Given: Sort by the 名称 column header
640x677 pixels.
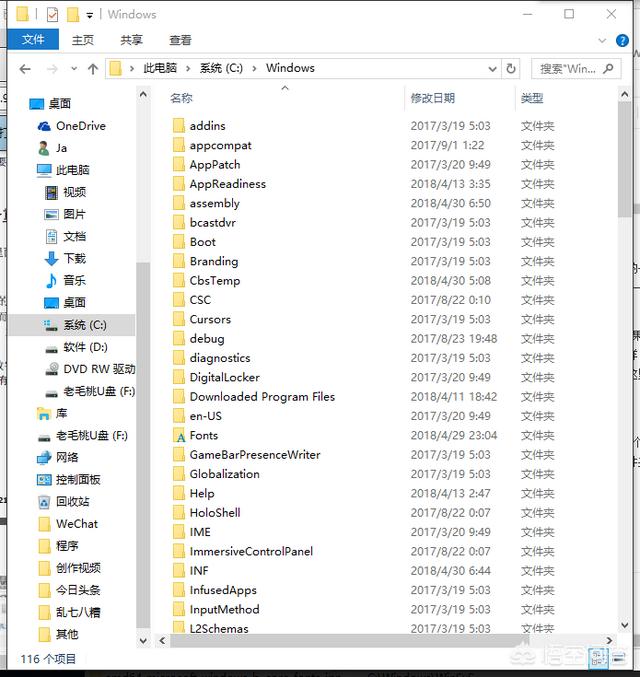Looking at the screenshot, I should coord(181,98).
